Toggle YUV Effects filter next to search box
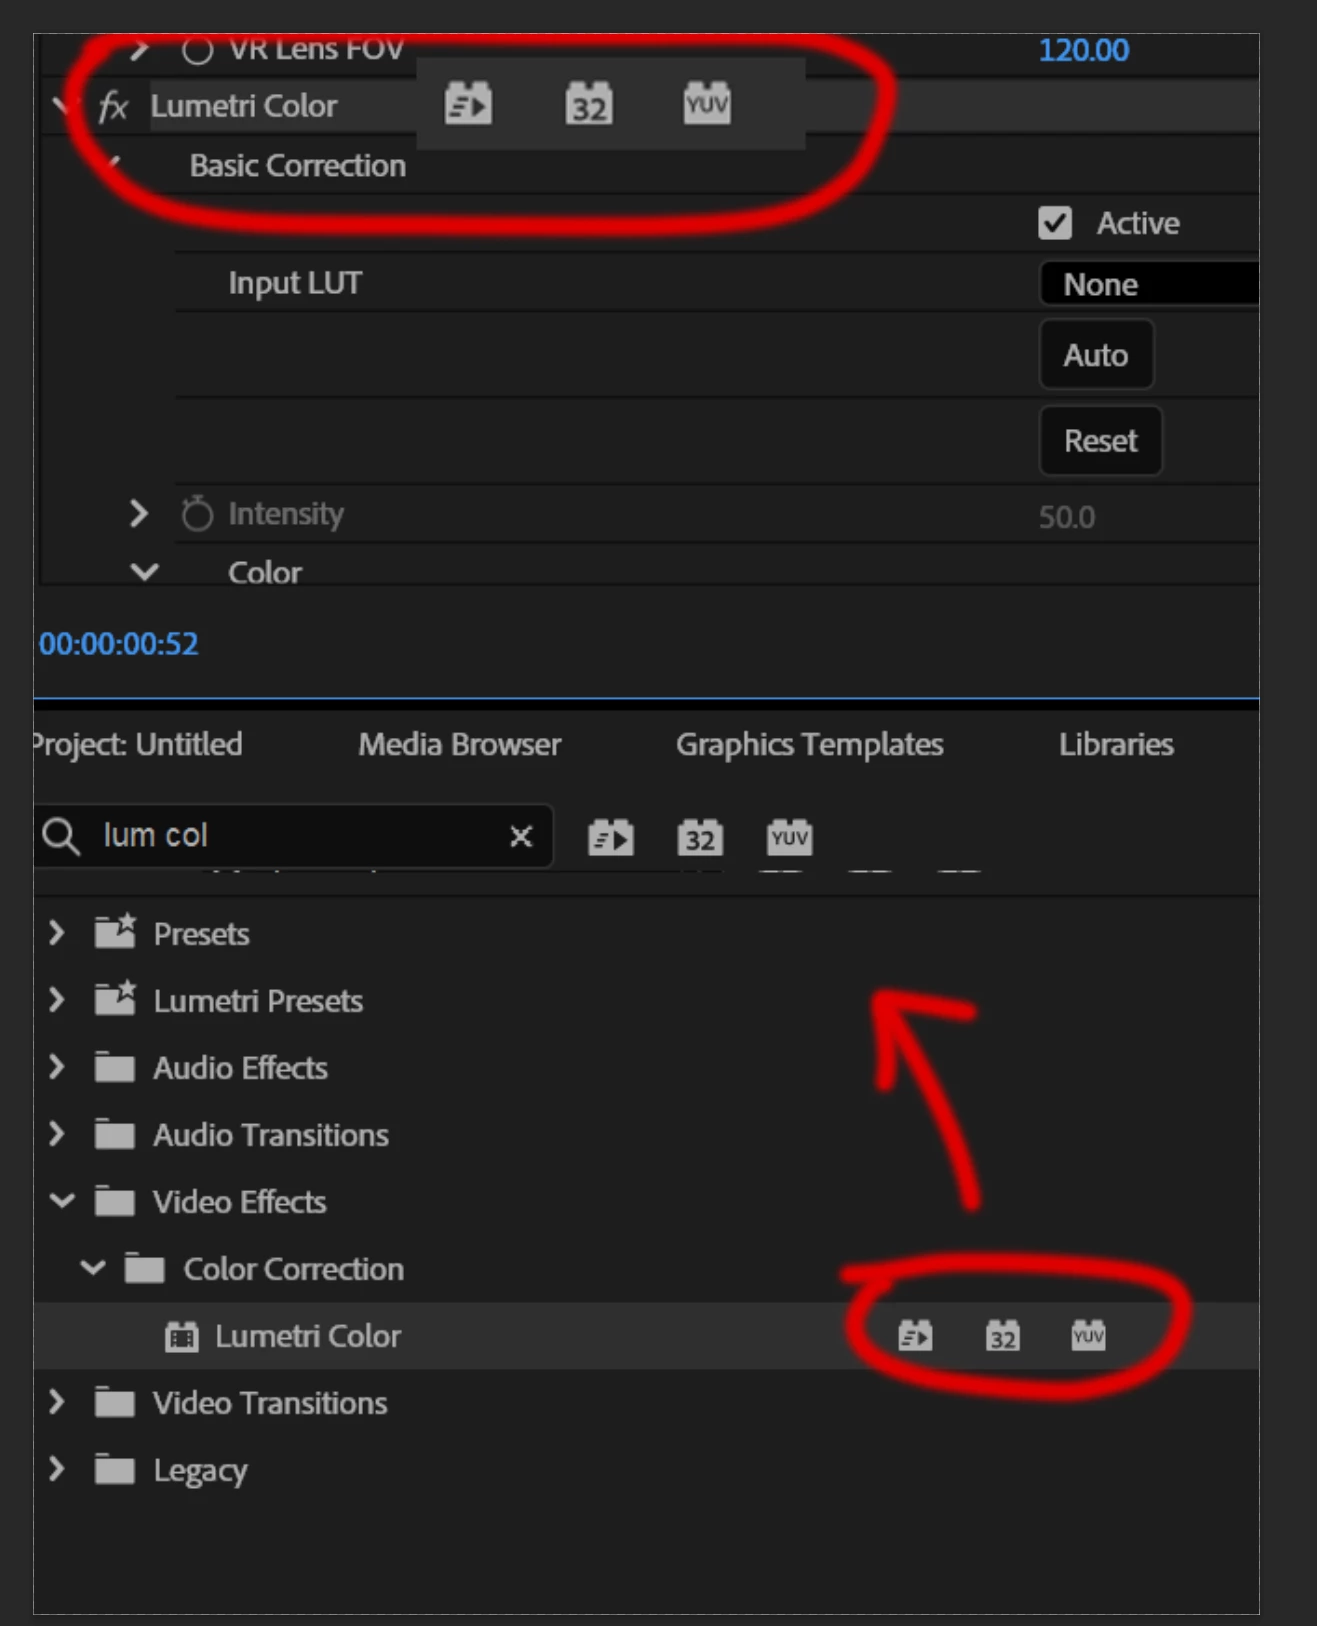1317x1626 pixels. (790, 837)
